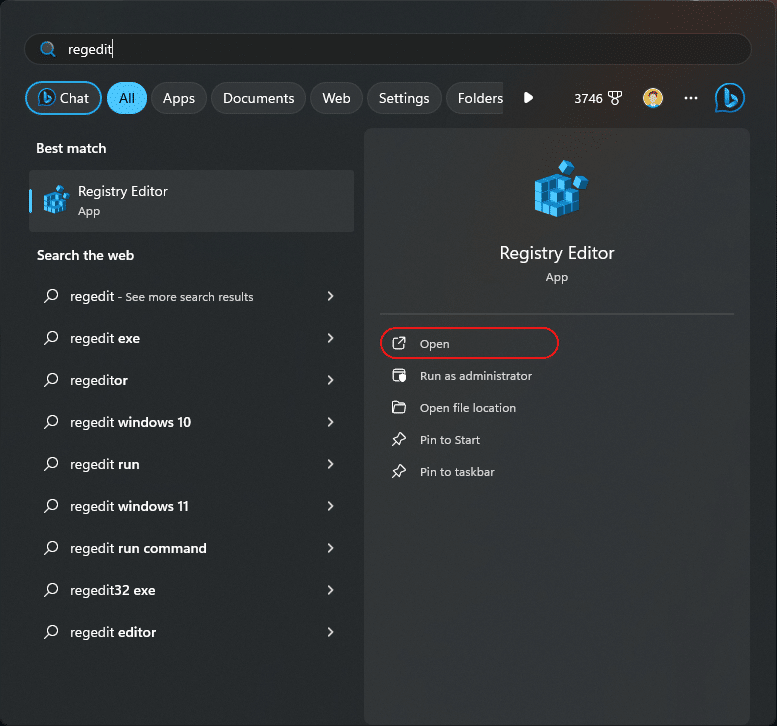Click the regedit search input field
Image resolution: width=777 pixels, height=726 pixels.
pos(388,49)
